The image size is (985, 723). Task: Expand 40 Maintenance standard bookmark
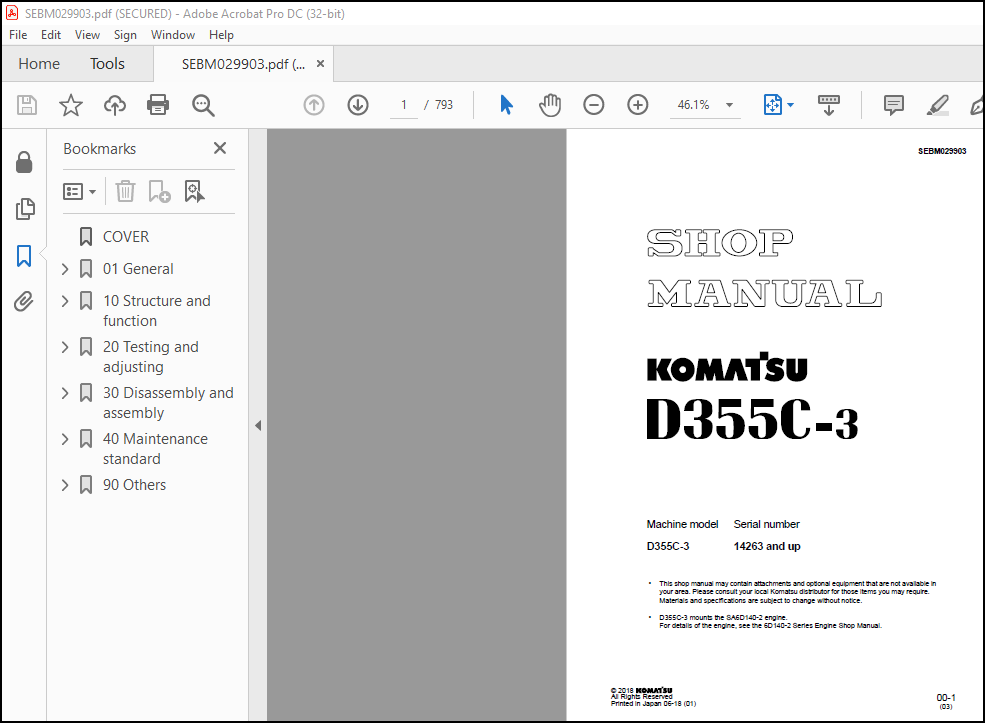pyautogui.click(x=65, y=439)
